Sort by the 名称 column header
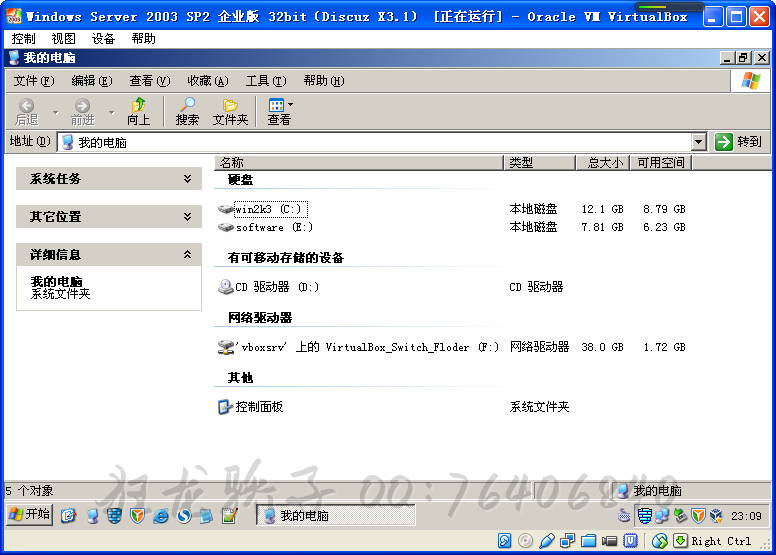776x555 pixels. point(359,162)
